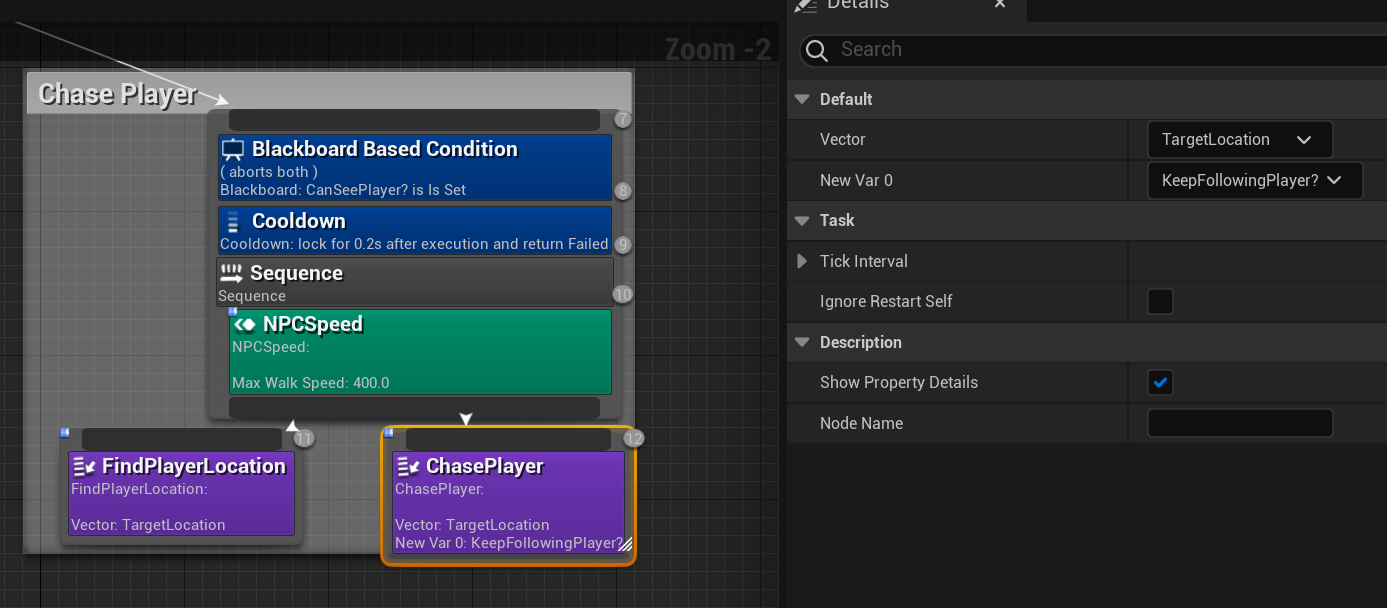Click the Details panel pencil icon
The image size is (1387, 608).
point(805,5)
